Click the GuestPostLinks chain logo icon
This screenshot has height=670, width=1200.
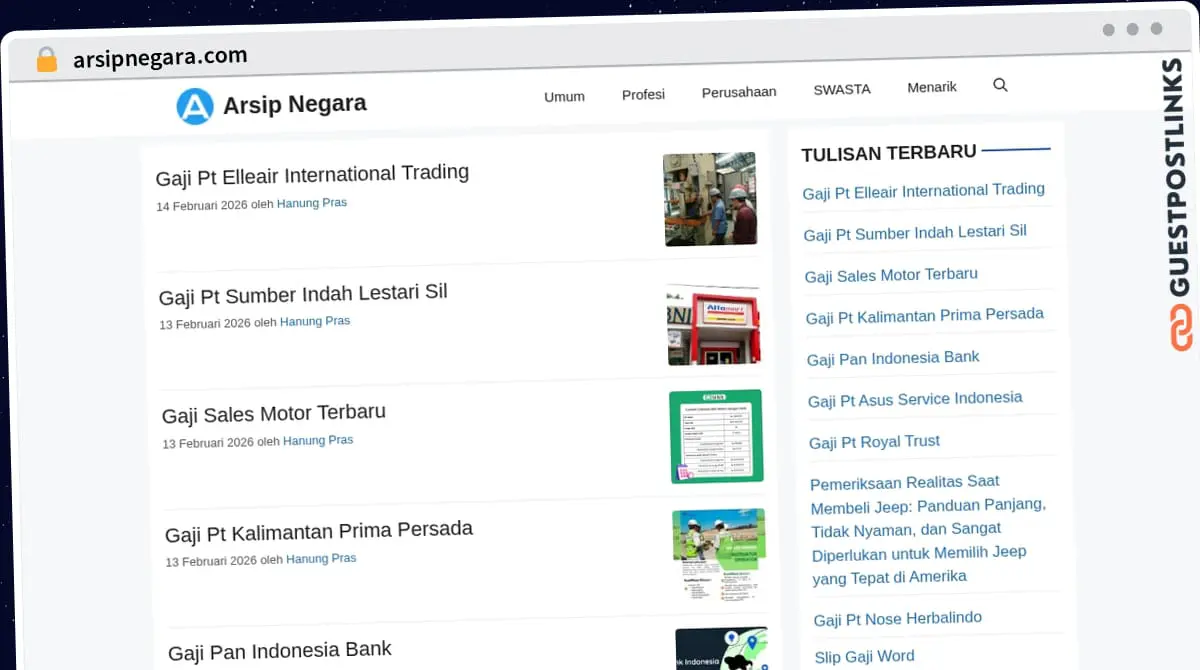1181,327
